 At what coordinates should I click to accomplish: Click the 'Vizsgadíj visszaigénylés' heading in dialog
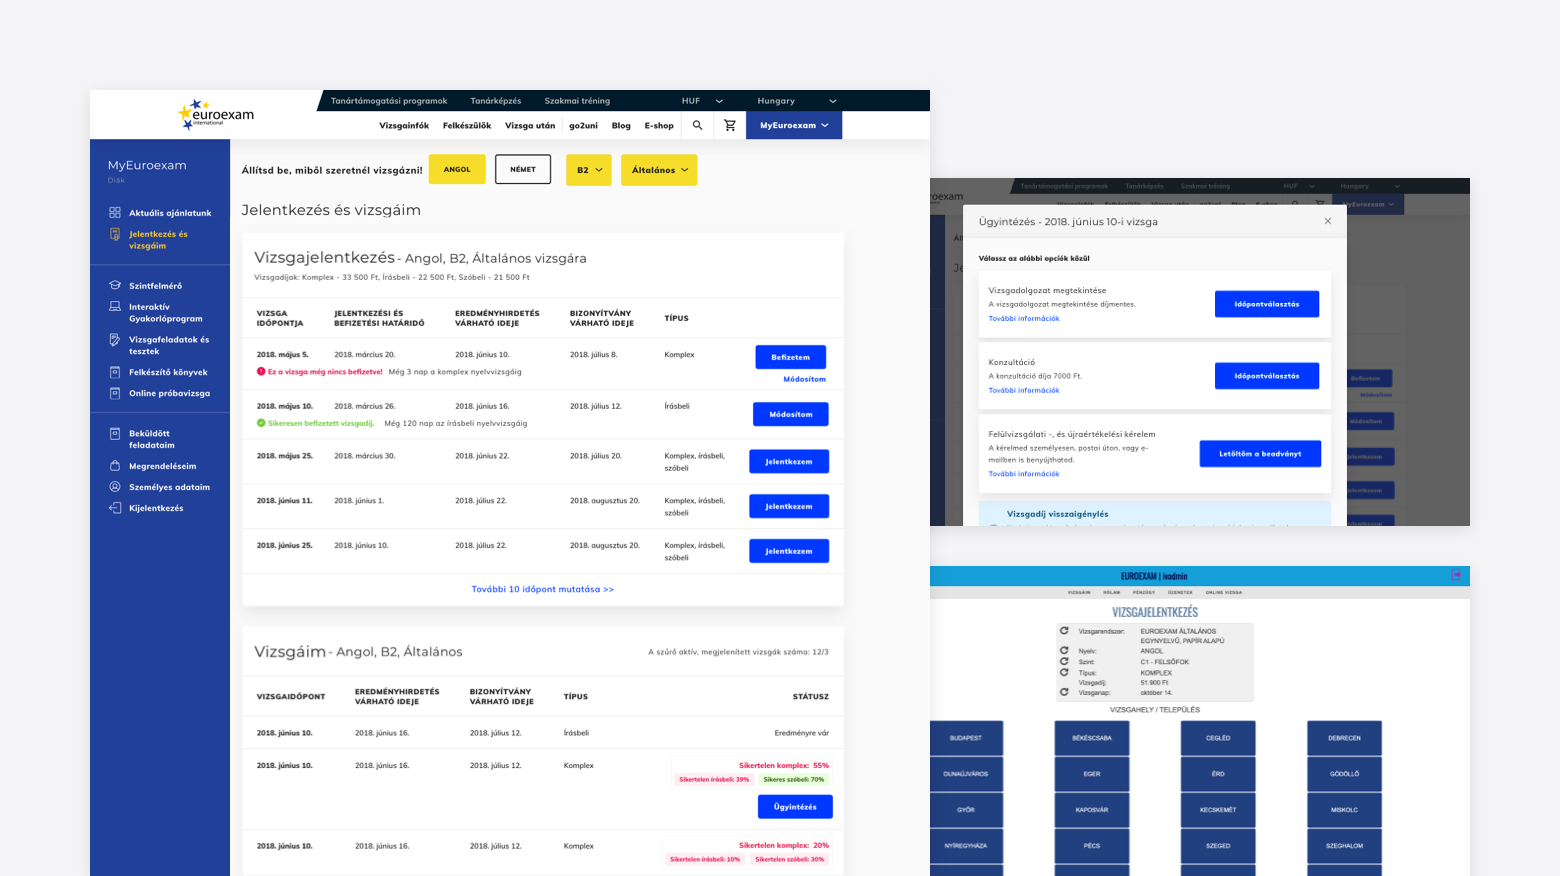[x=1058, y=514]
